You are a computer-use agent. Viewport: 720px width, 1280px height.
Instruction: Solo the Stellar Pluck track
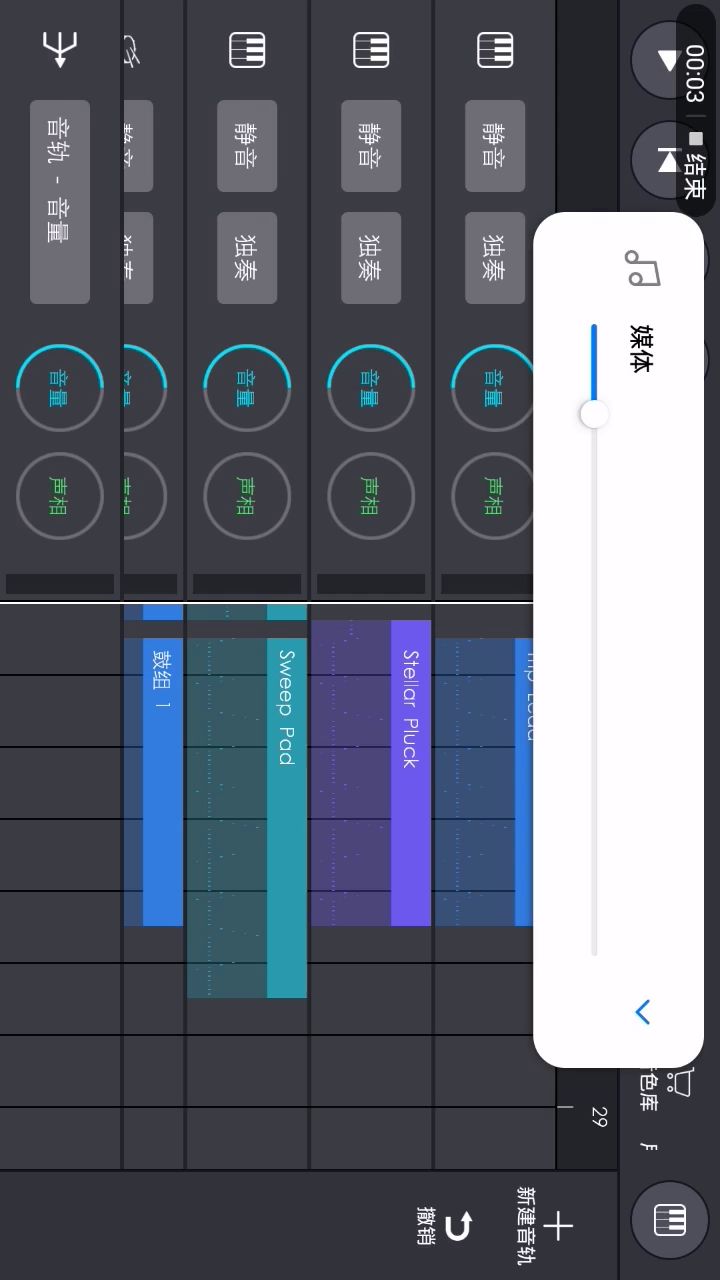point(371,258)
